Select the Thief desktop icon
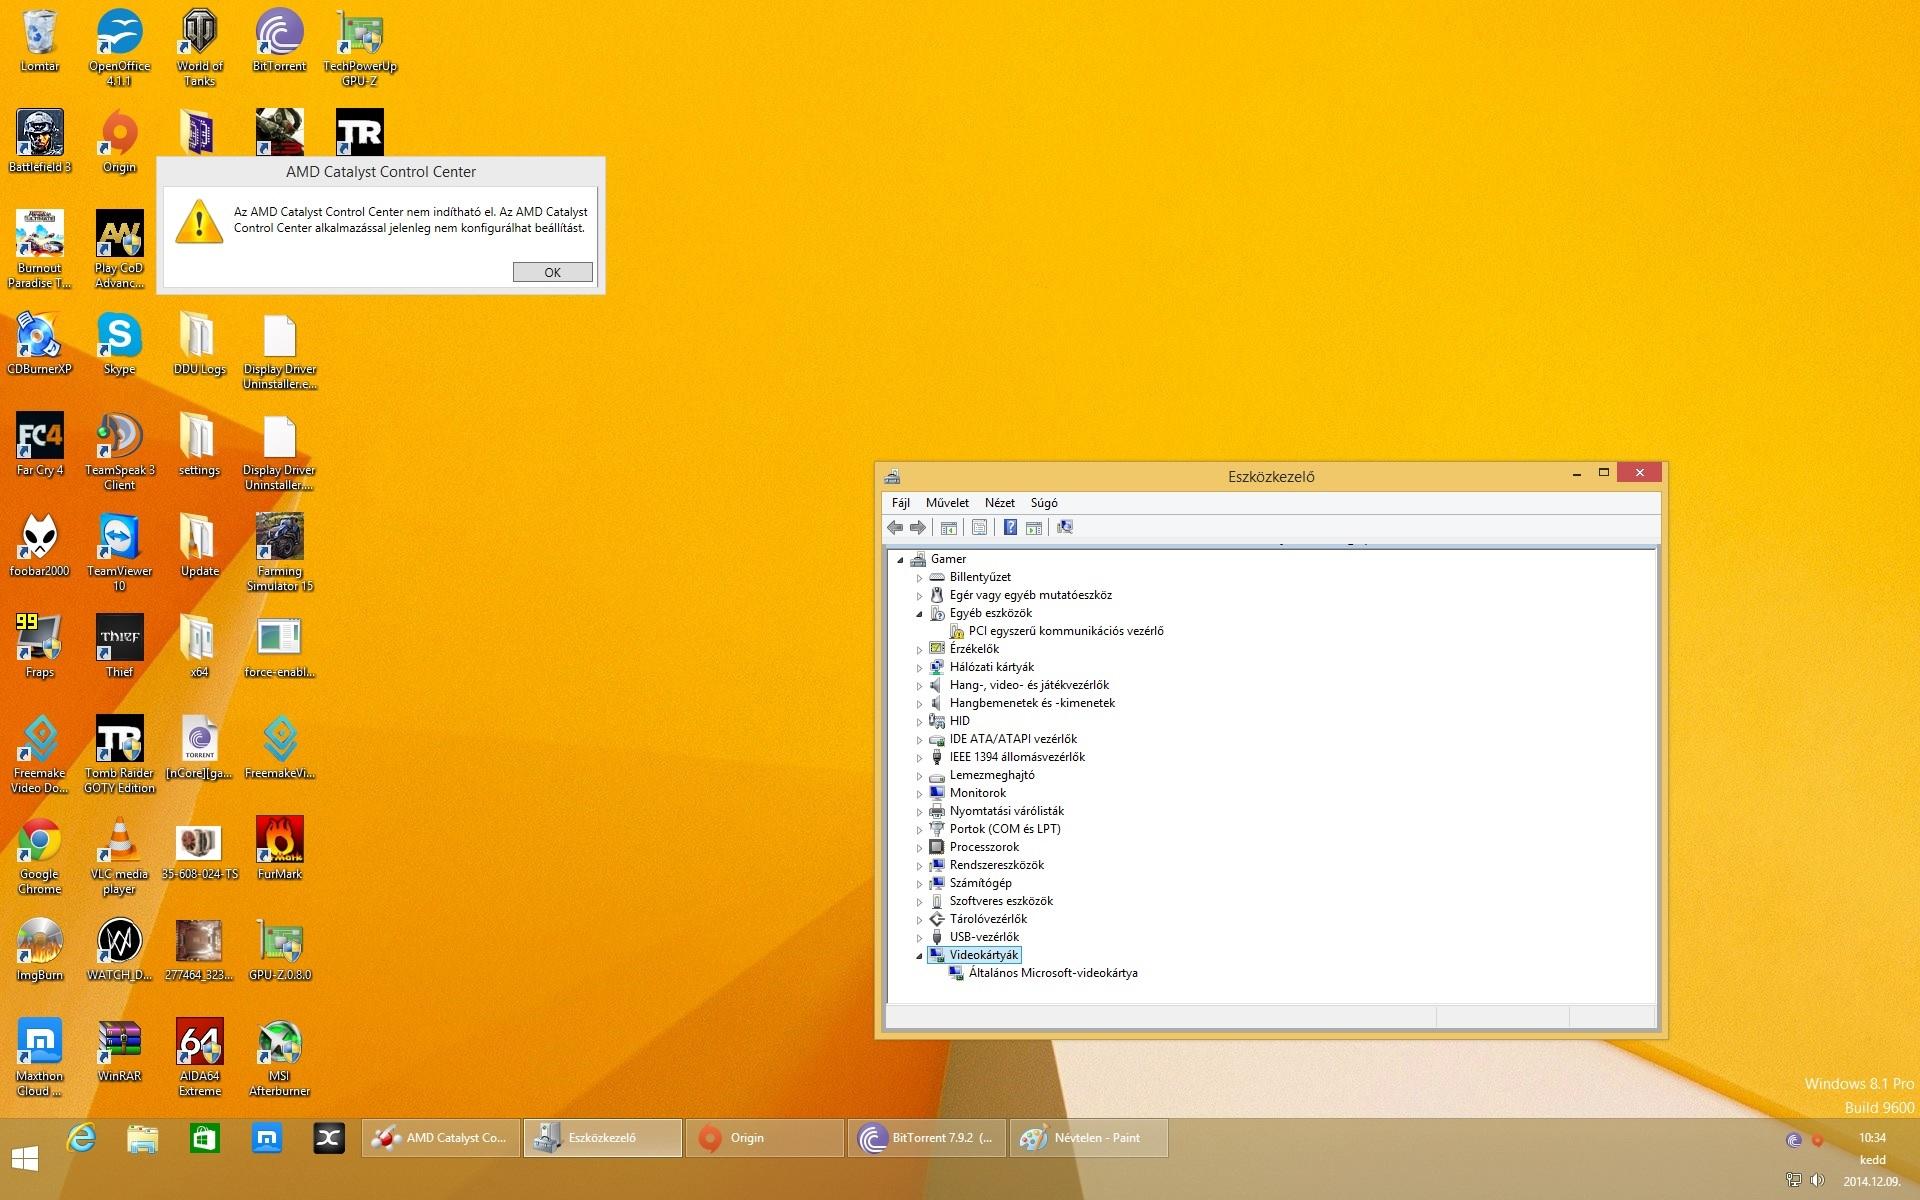 (x=120, y=646)
